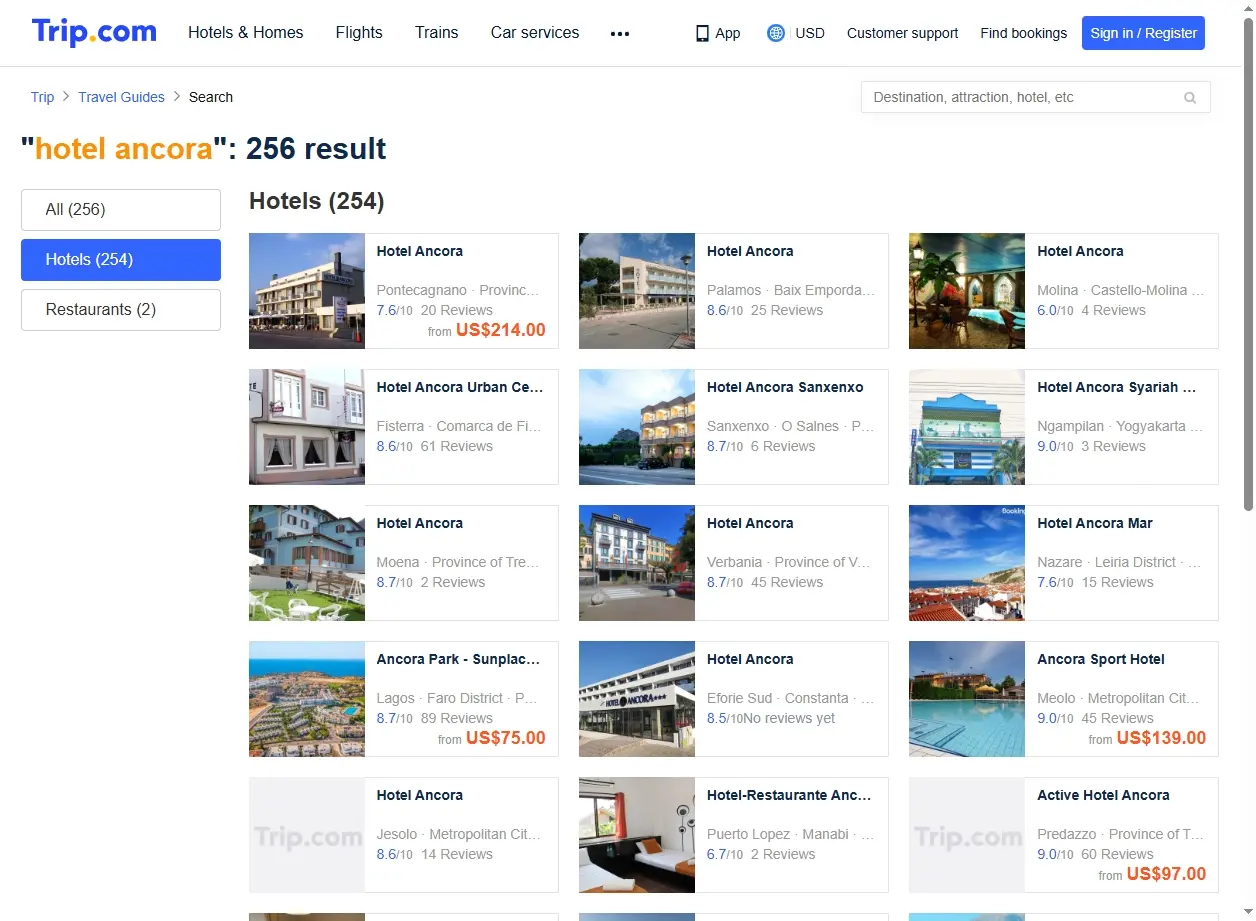Screen dimensions: 1256x921
Task: Open Hotel Ancora Verbania photo
Action: tap(637, 563)
